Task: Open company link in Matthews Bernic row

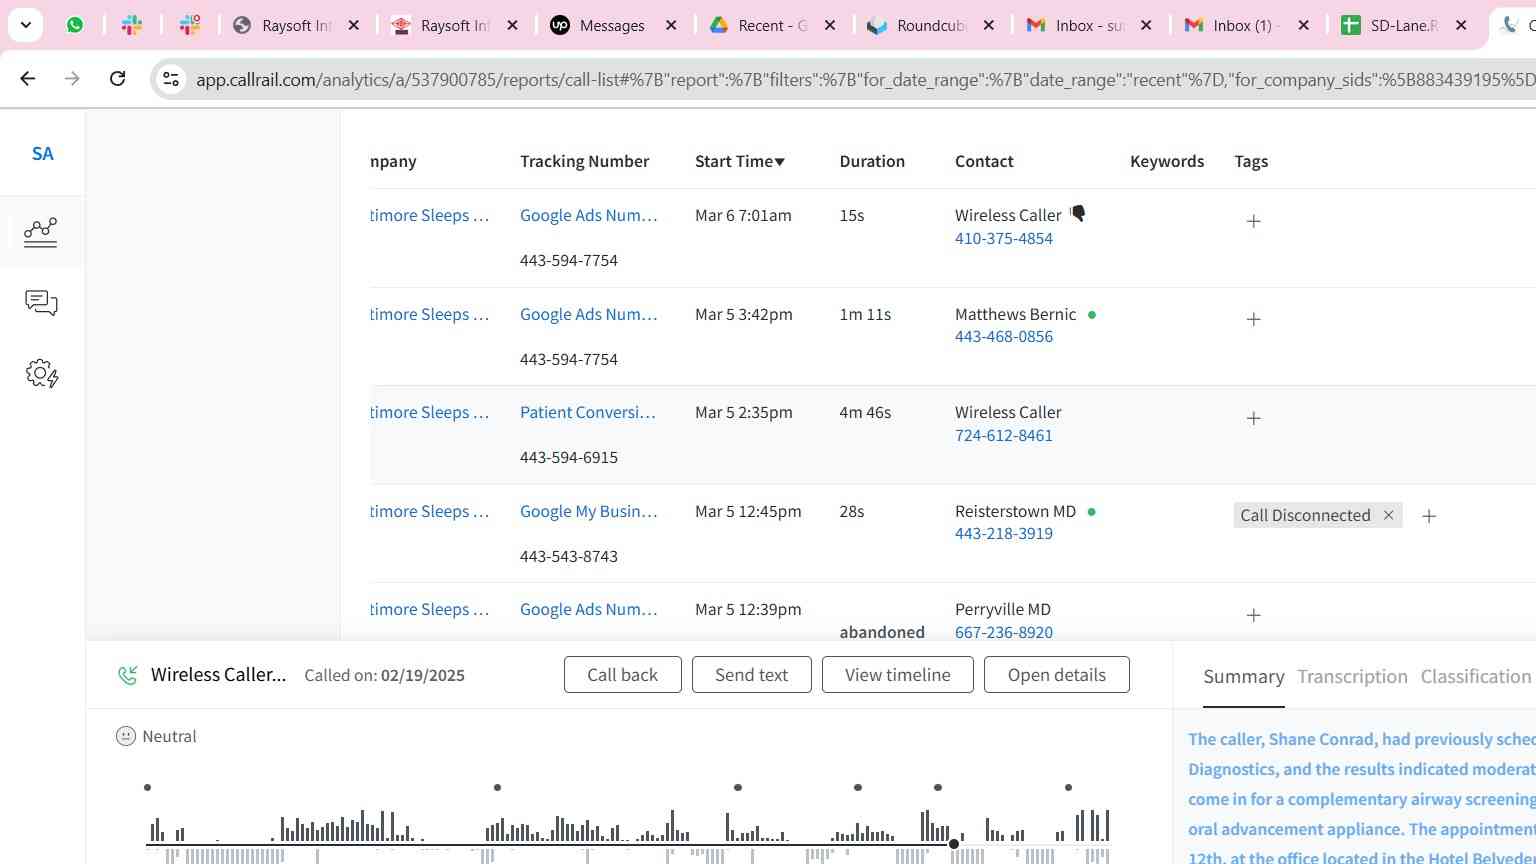Action: pos(429,314)
